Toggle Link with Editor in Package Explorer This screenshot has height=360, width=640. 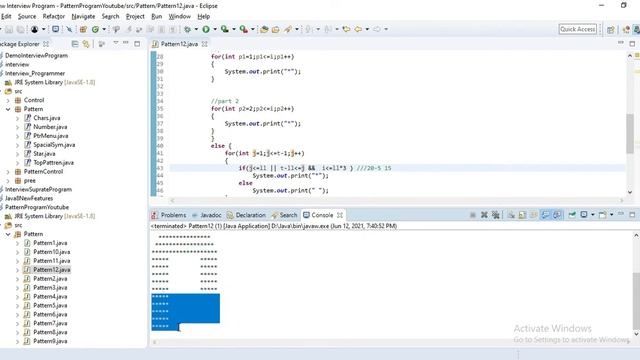click(86, 44)
